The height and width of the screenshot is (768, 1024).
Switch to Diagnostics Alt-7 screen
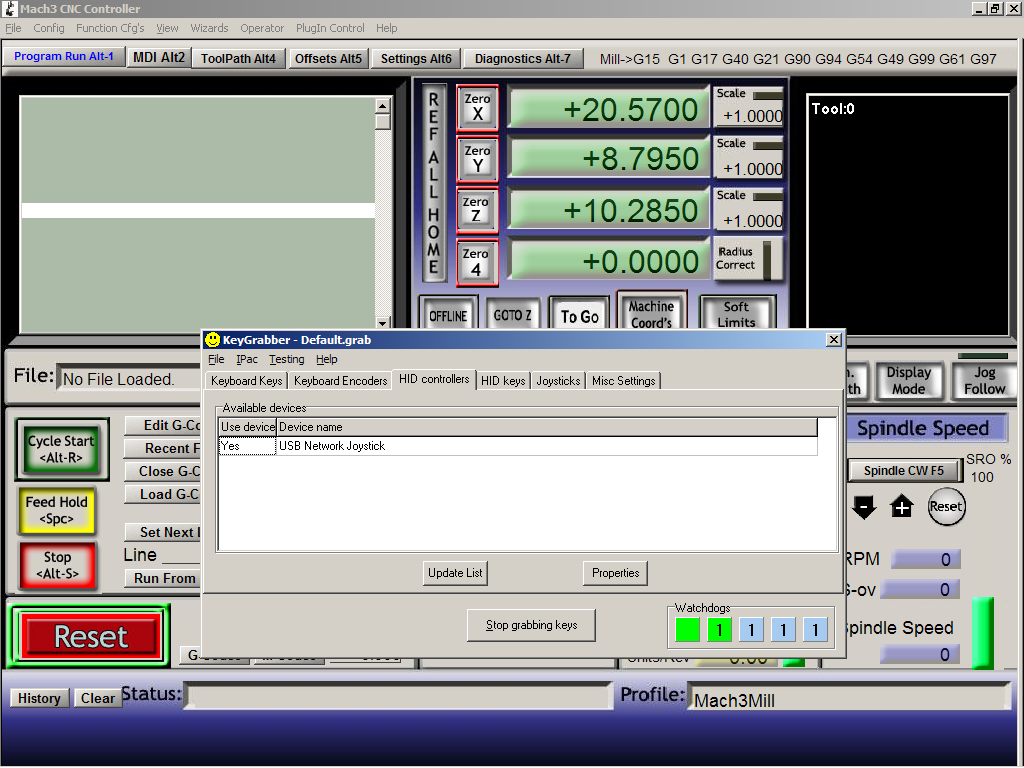click(x=522, y=58)
